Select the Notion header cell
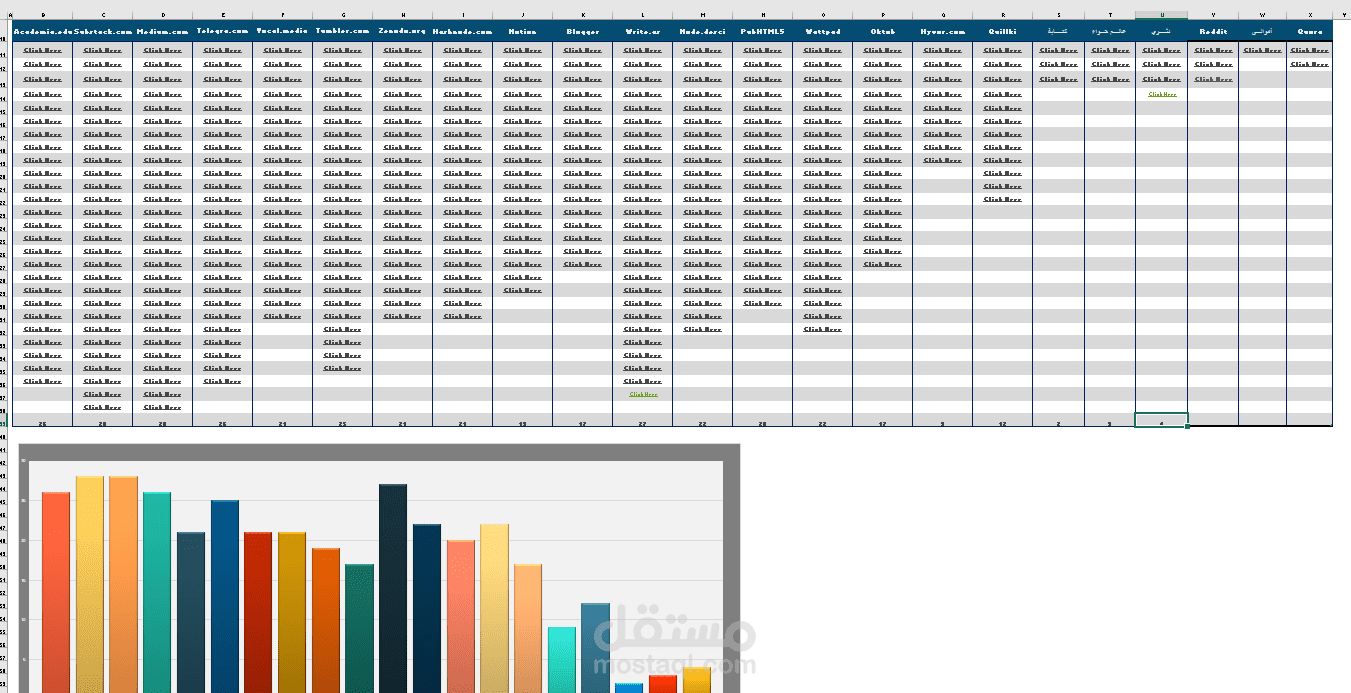Viewport: 1351px width, 693px height. click(523, 32)
